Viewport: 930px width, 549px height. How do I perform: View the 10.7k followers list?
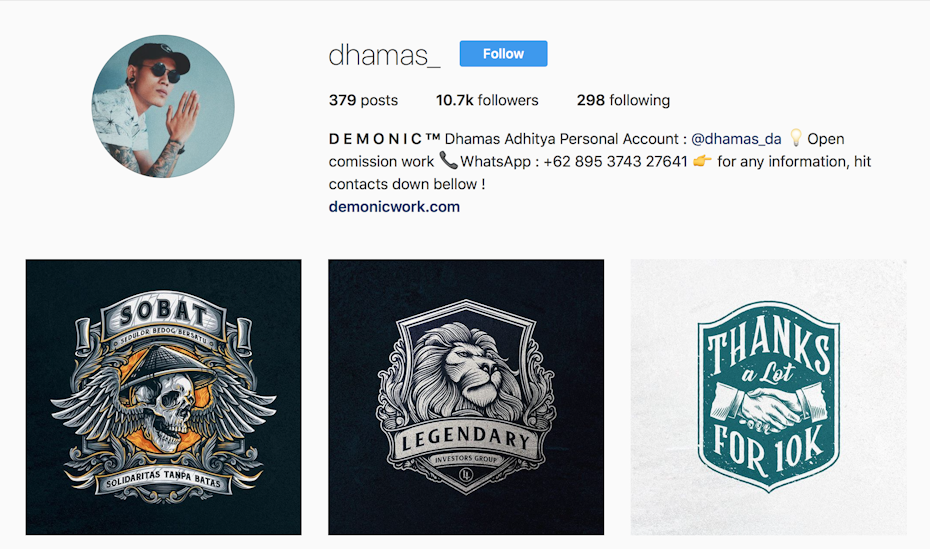(487, 100)
